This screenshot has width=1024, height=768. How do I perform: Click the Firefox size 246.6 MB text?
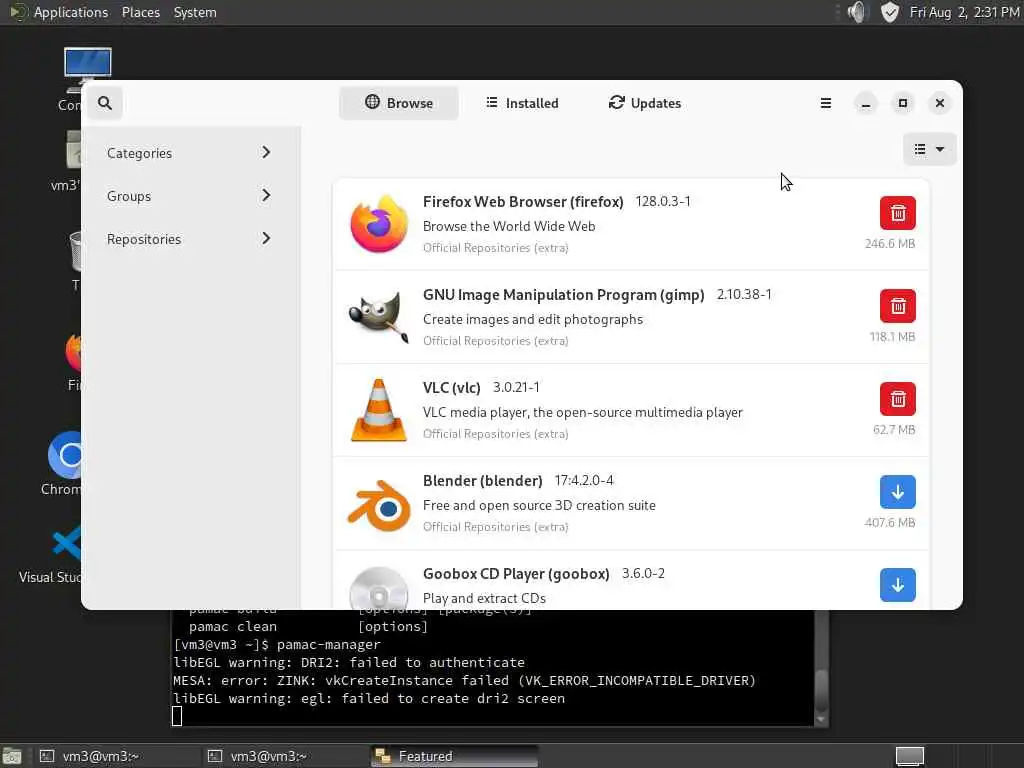point(889,244)
